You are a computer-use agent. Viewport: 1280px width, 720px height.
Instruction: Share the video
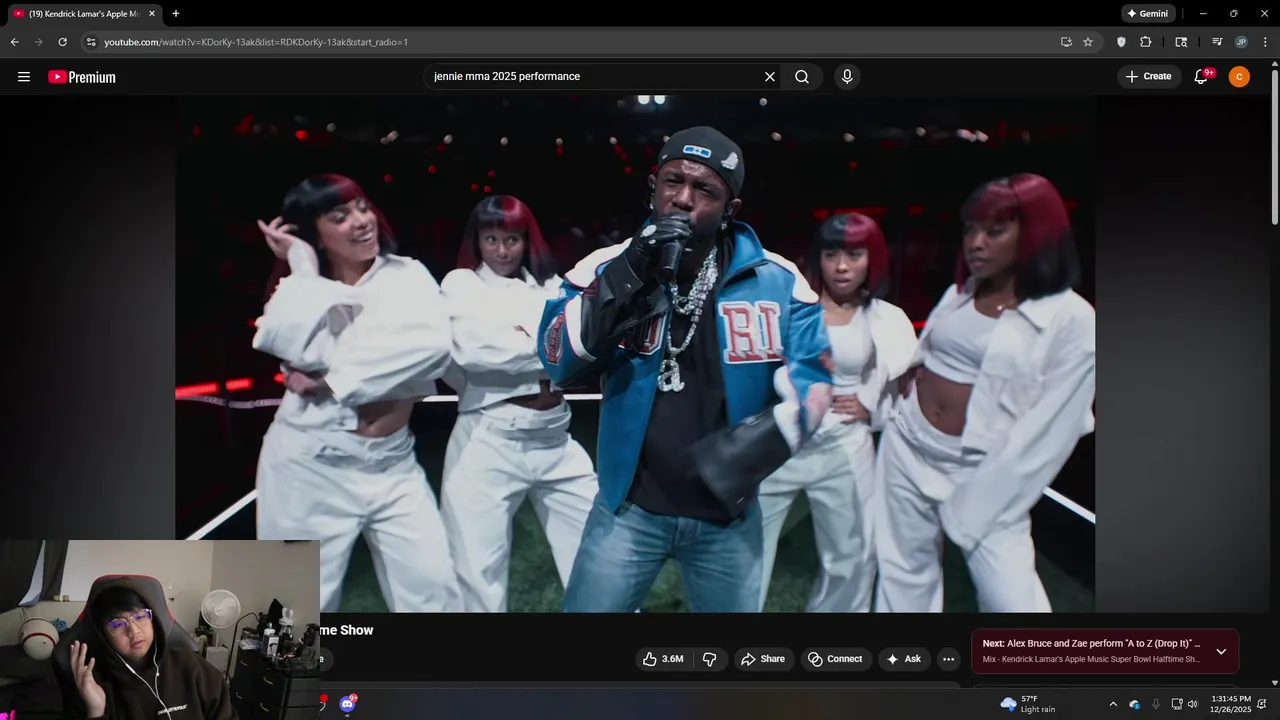click(762, 659)
